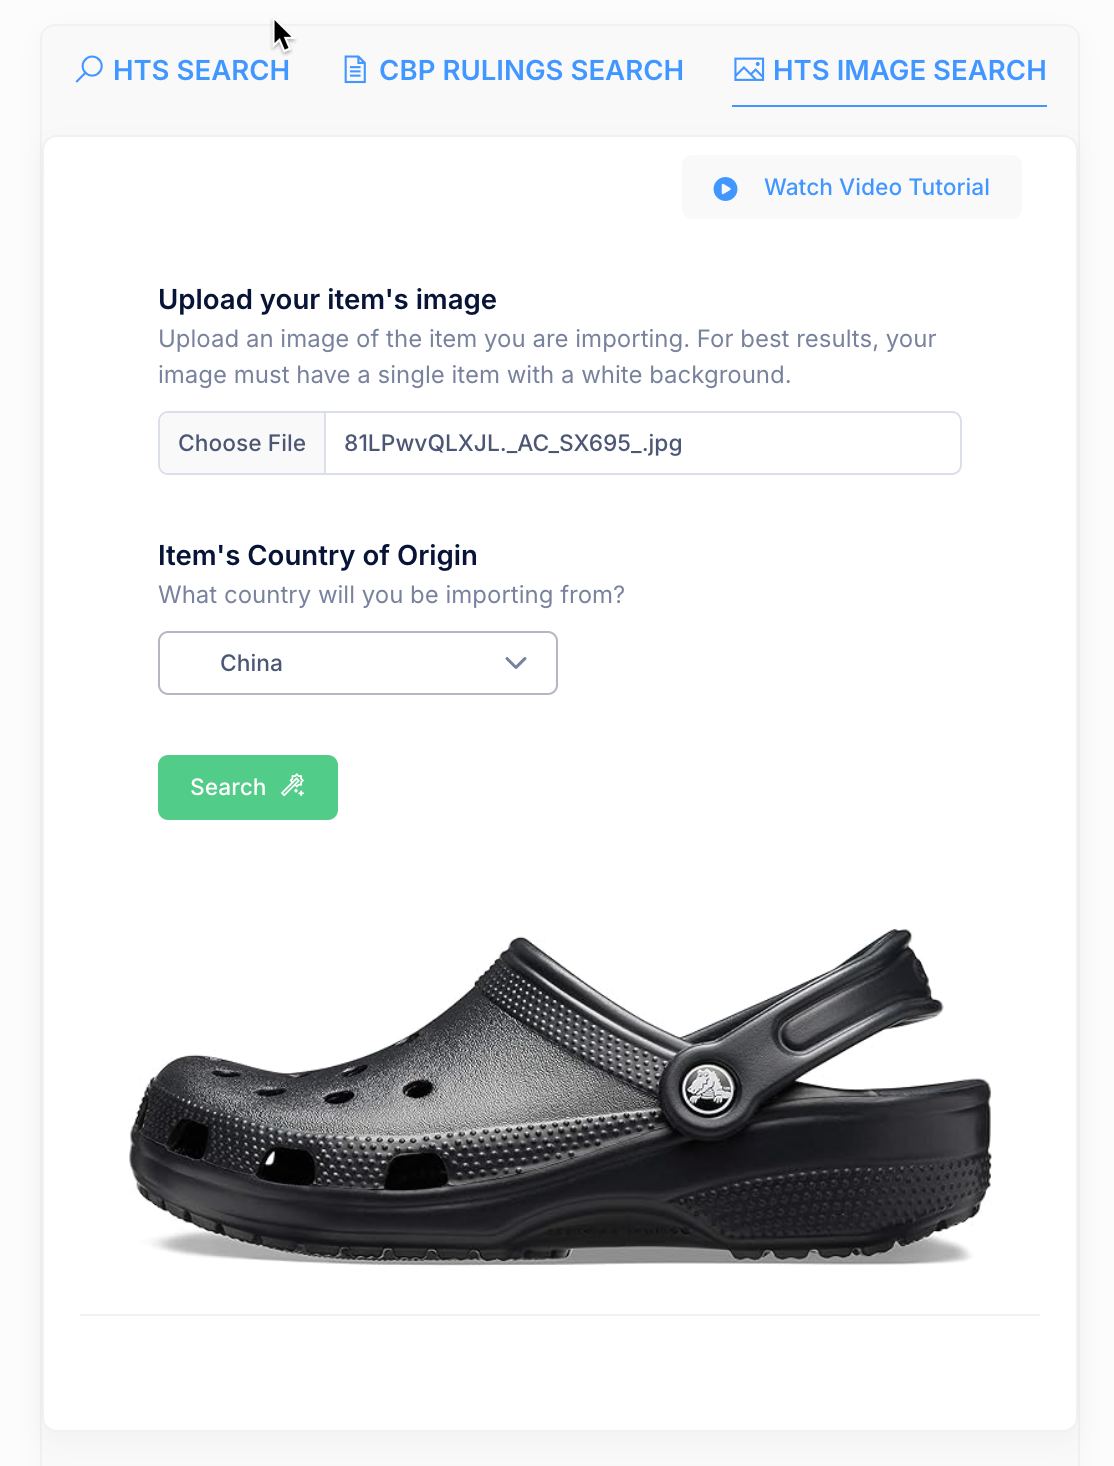Image resolution: width=1114 pixels, height=1466 pixels.
Task: Click the black clog shoe preview image
Action: click(560, 1095)
